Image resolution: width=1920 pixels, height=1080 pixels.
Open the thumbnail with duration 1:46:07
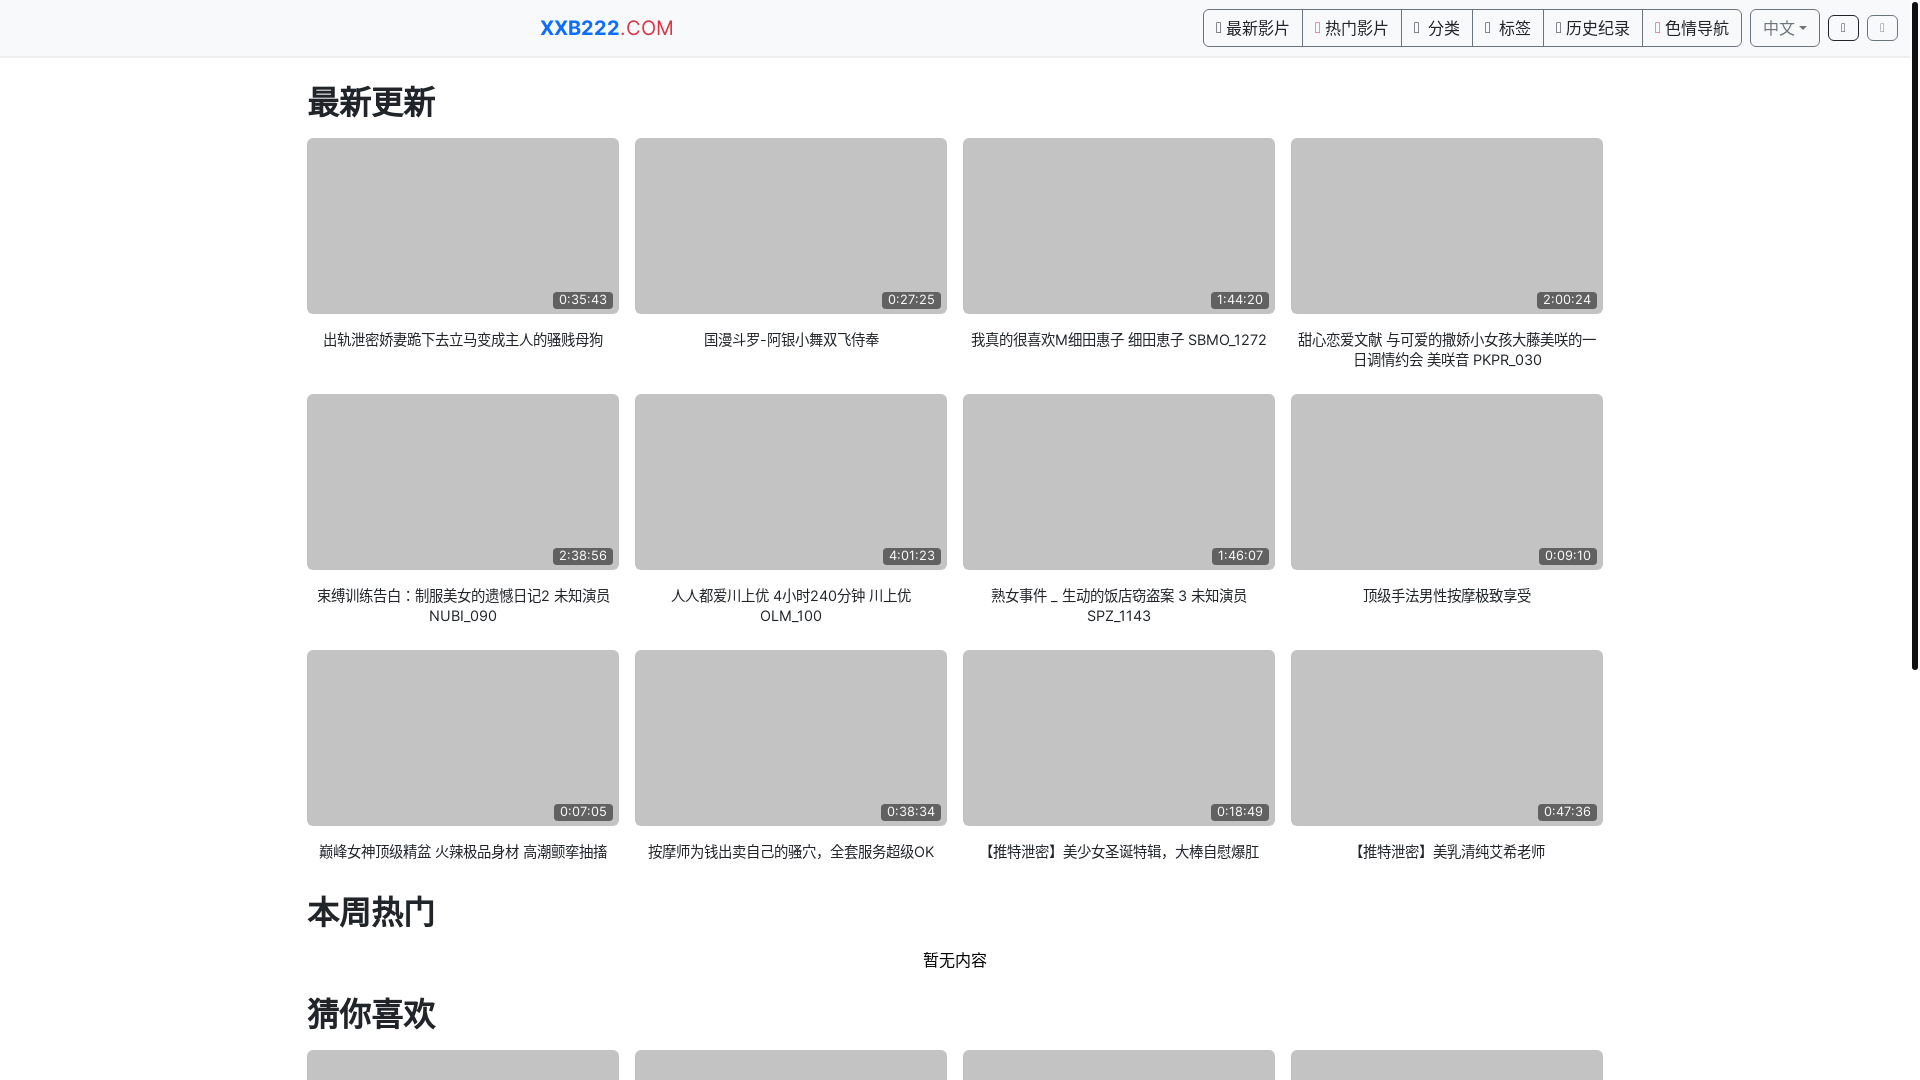pos(1119,482)
